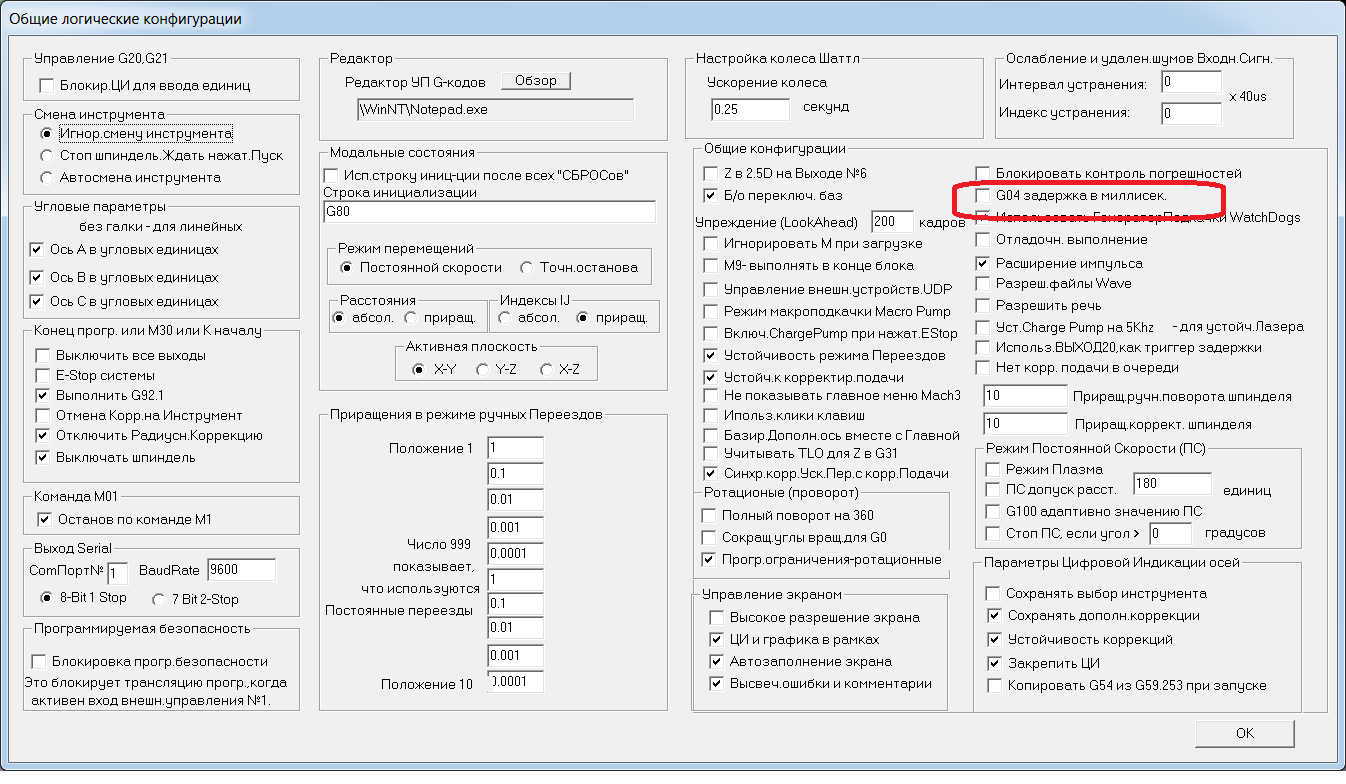Enable Блокировать контроль погрешностей
This screenshot has width=1346, height=784.
click(x=984, y=173)
